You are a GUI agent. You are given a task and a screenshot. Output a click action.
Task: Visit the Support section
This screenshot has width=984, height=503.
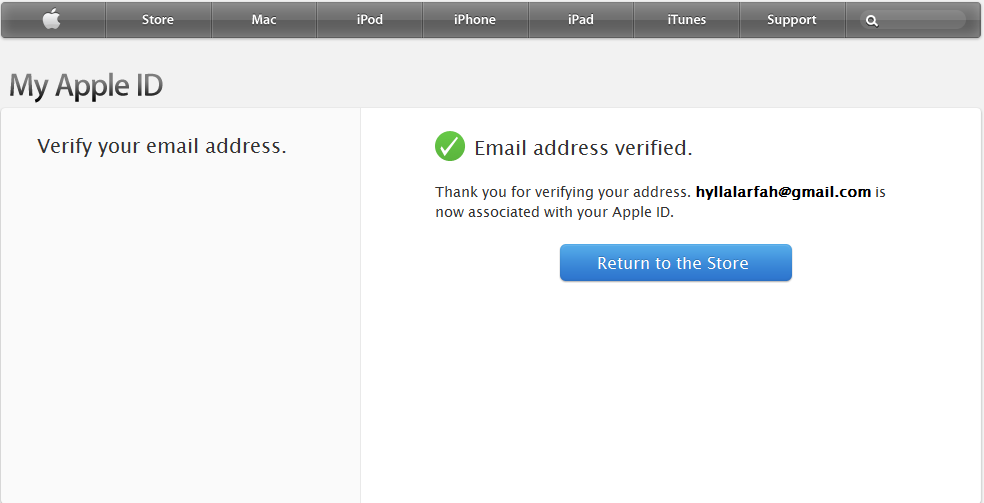click(x=792, y=19)
